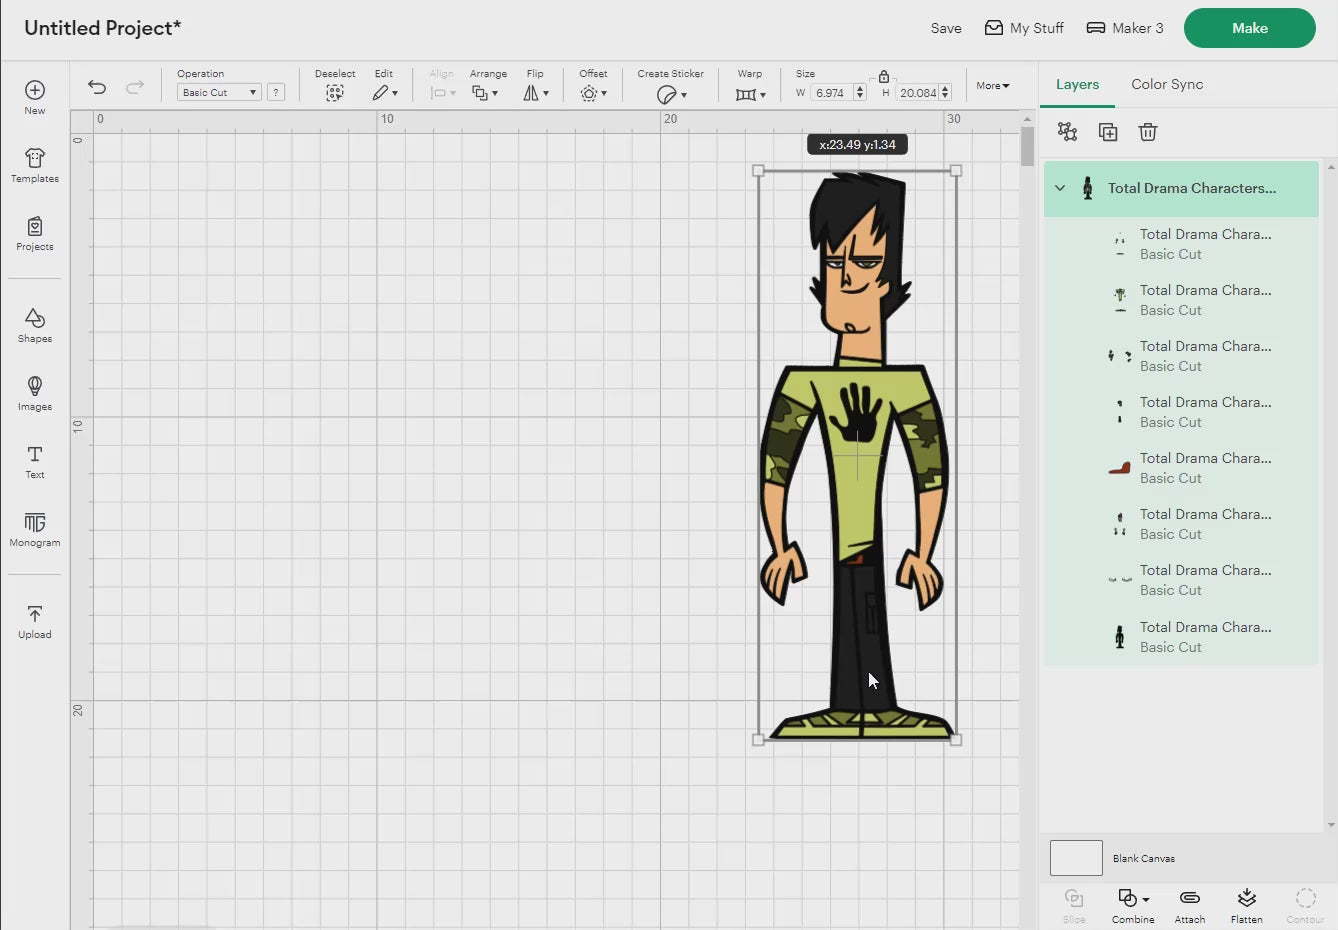The width and height of the screenshot is (1338, 930).
Task: Open the Flip dropdown
Action: tap(536, 93)
